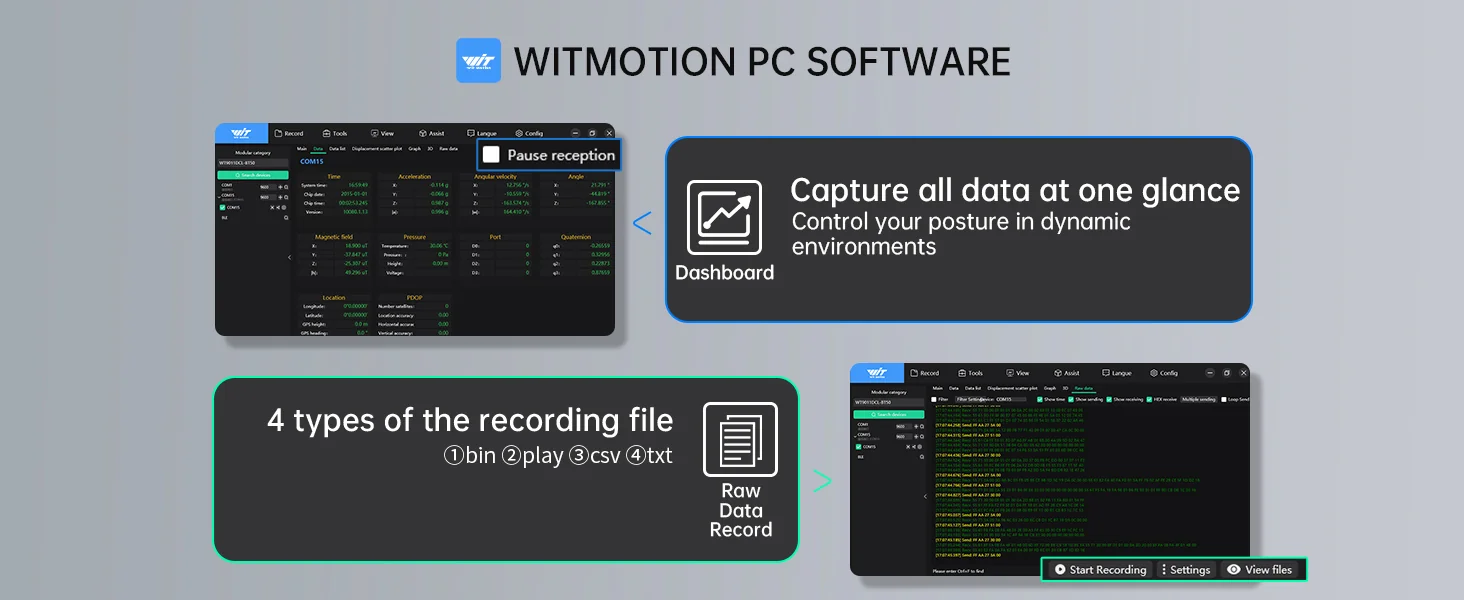Click BLE search icon in dashboard window
Screen dimensions: 1464x600
click(286, 218)
